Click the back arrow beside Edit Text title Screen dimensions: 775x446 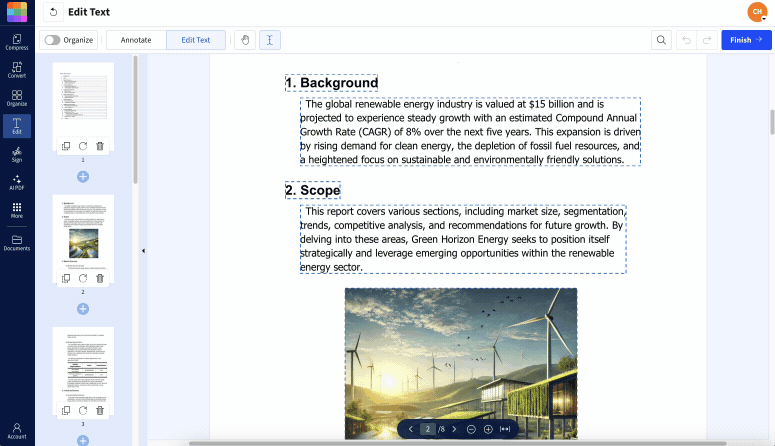pos(53,12)
